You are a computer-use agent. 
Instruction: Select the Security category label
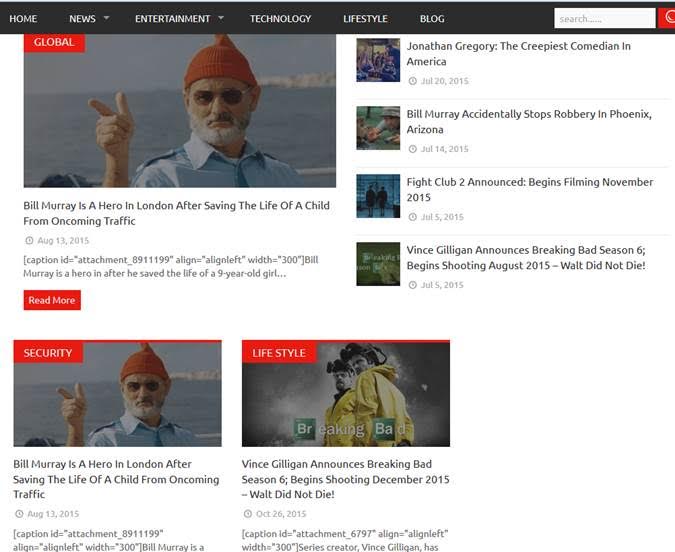coord(48,353)
